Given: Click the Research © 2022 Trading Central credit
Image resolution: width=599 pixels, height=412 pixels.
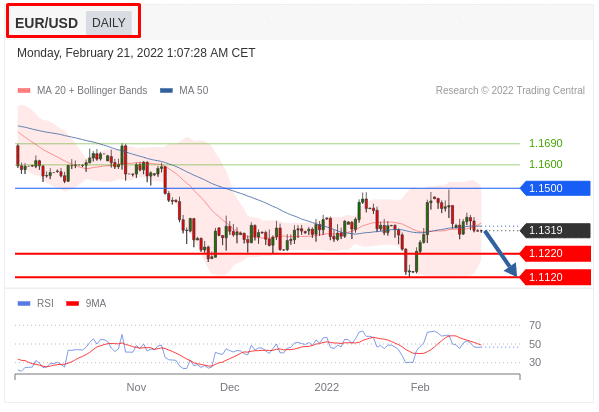Looking at the screenshot, I should 510,91.
